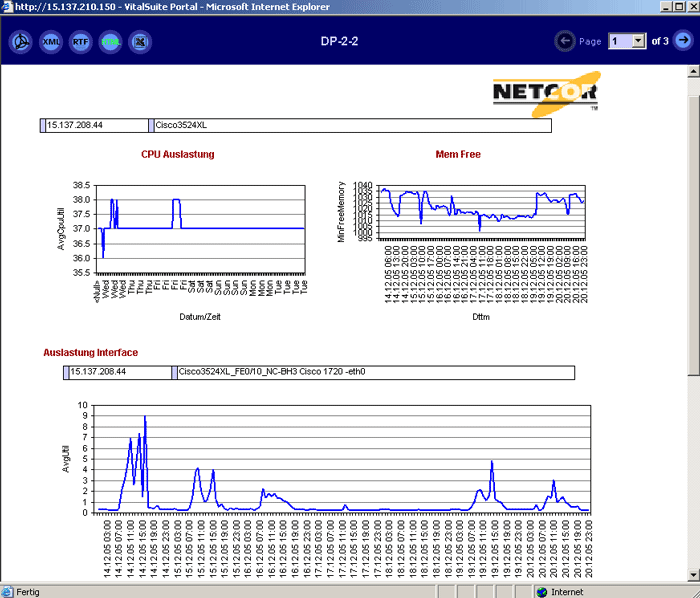The image size is (700, 598).
Task: Export report with the PDF icon
Action: coord(21,42)
